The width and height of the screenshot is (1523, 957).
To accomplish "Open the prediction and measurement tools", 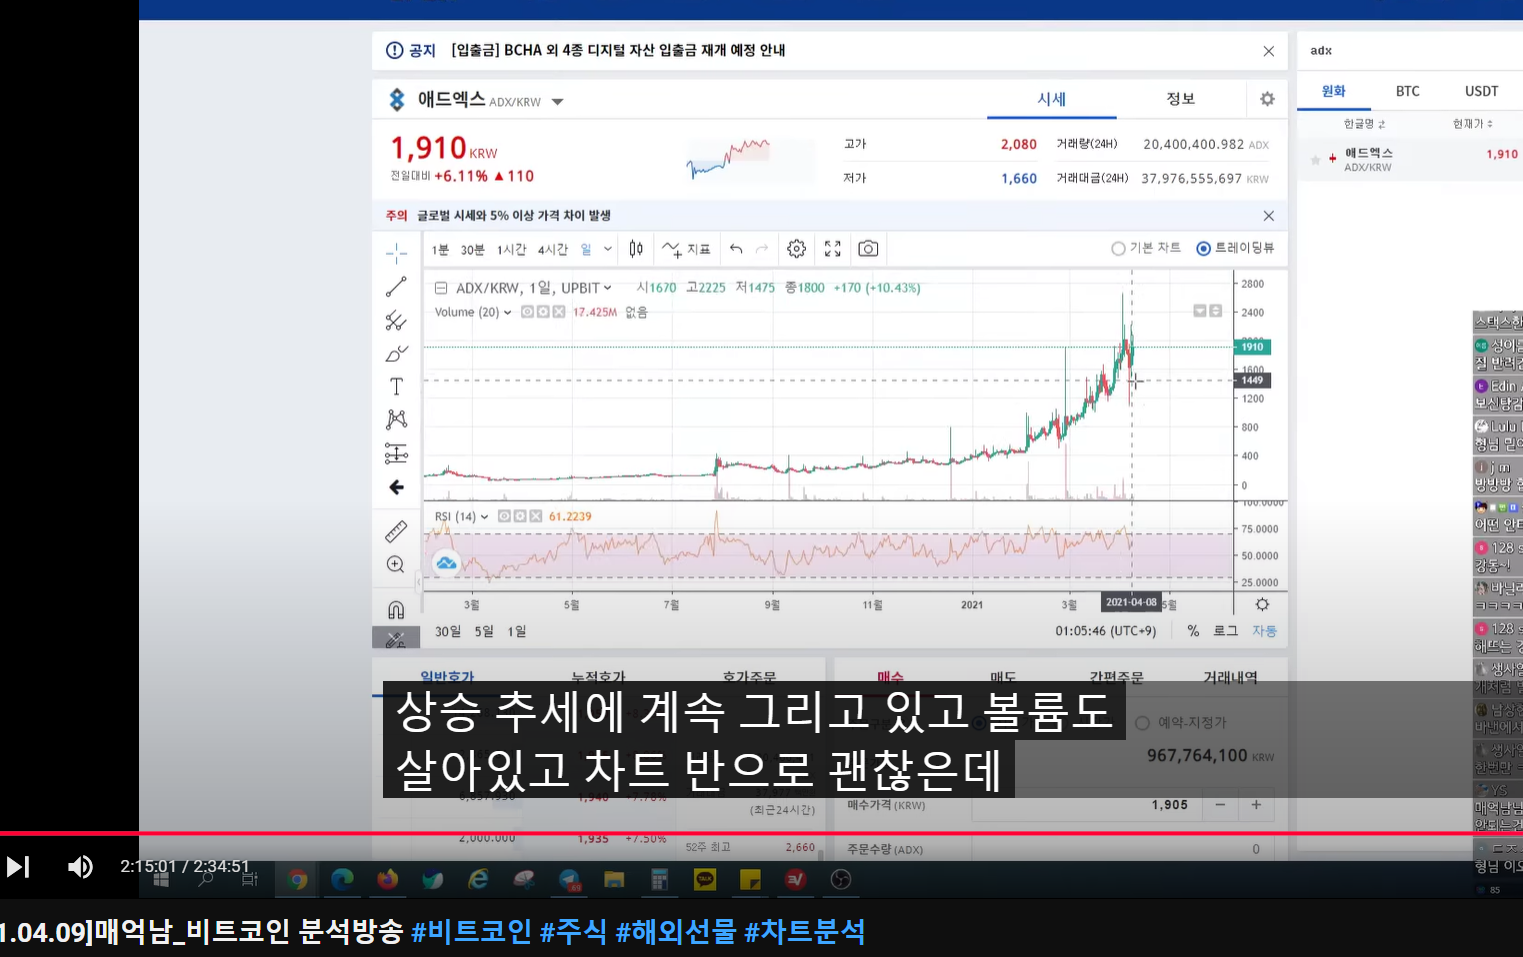I will pyautogui.click(x=396, y=454).
